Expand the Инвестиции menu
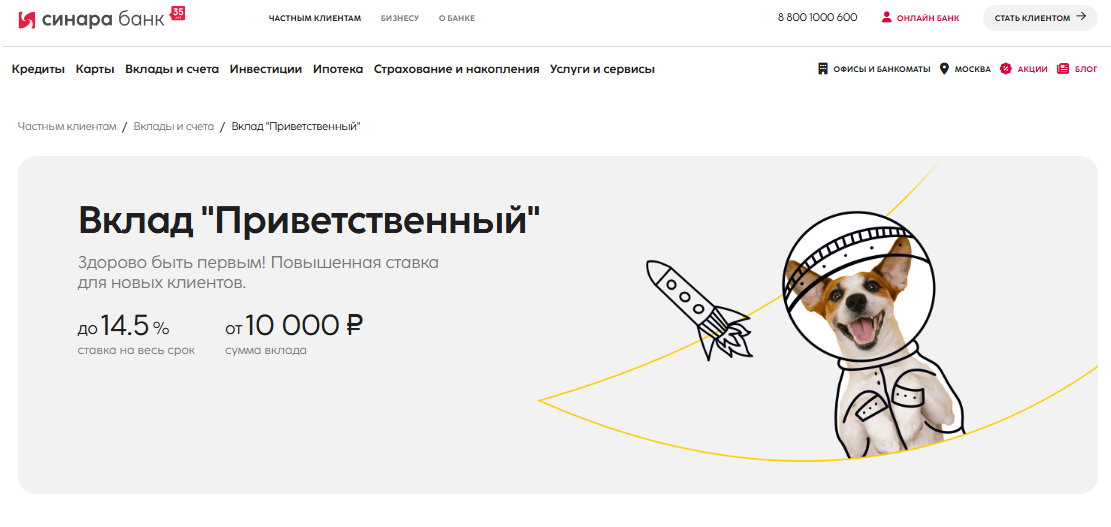Image resolution: width=1111 pixels, height=527 pixels. click(x=266, y=69)
